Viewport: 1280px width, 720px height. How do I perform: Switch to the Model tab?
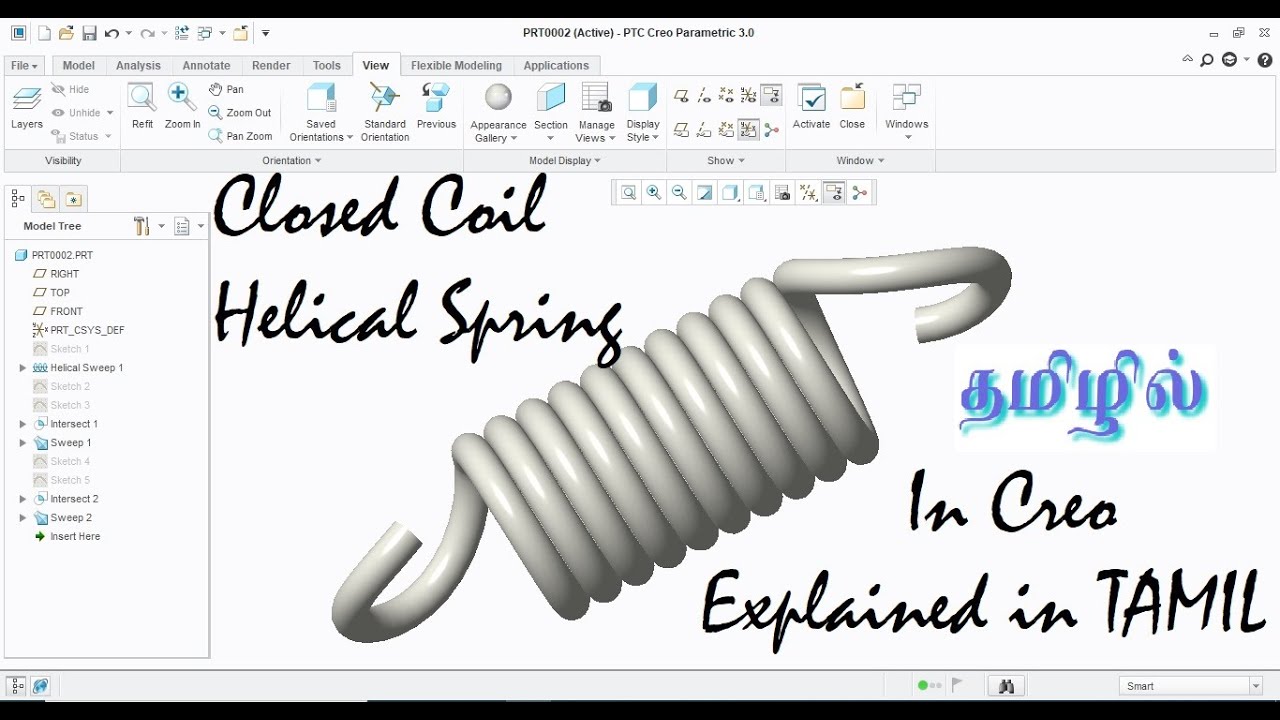click(x=79, y=66)
